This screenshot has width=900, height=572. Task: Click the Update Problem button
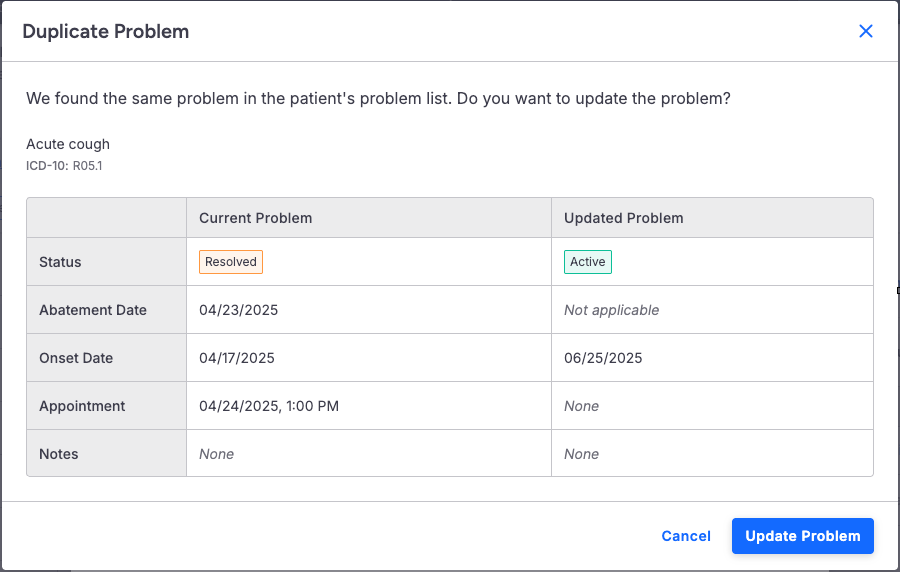[802, 536]
